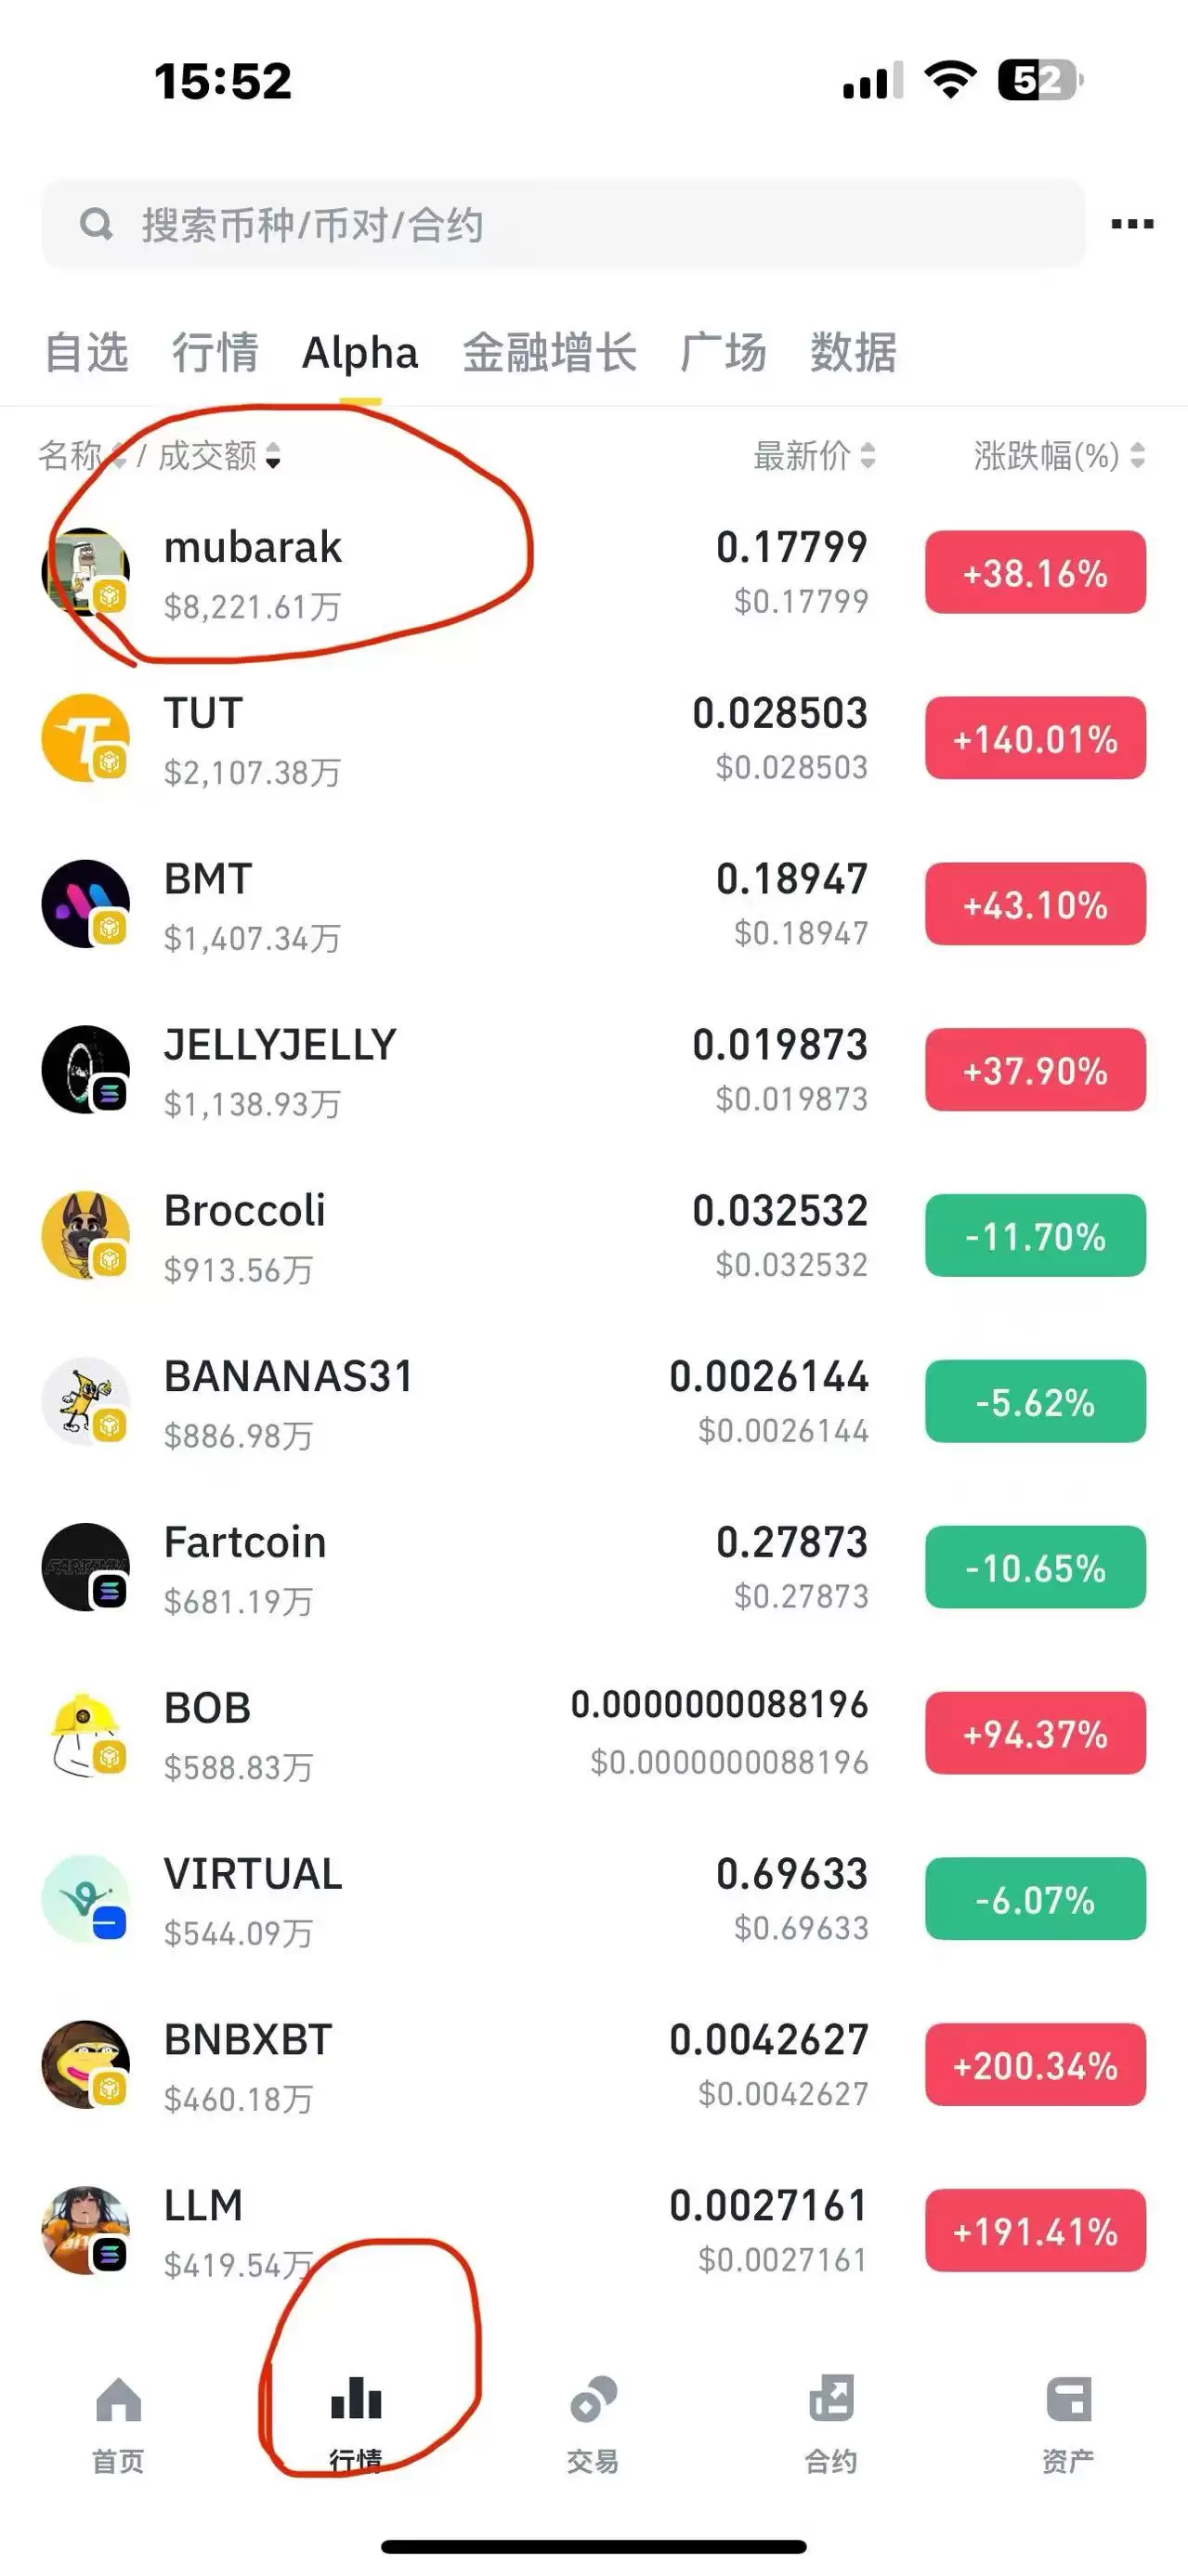
Task: Sort by 最新价 latest price arrows
Action: click(x=867, y=456)
